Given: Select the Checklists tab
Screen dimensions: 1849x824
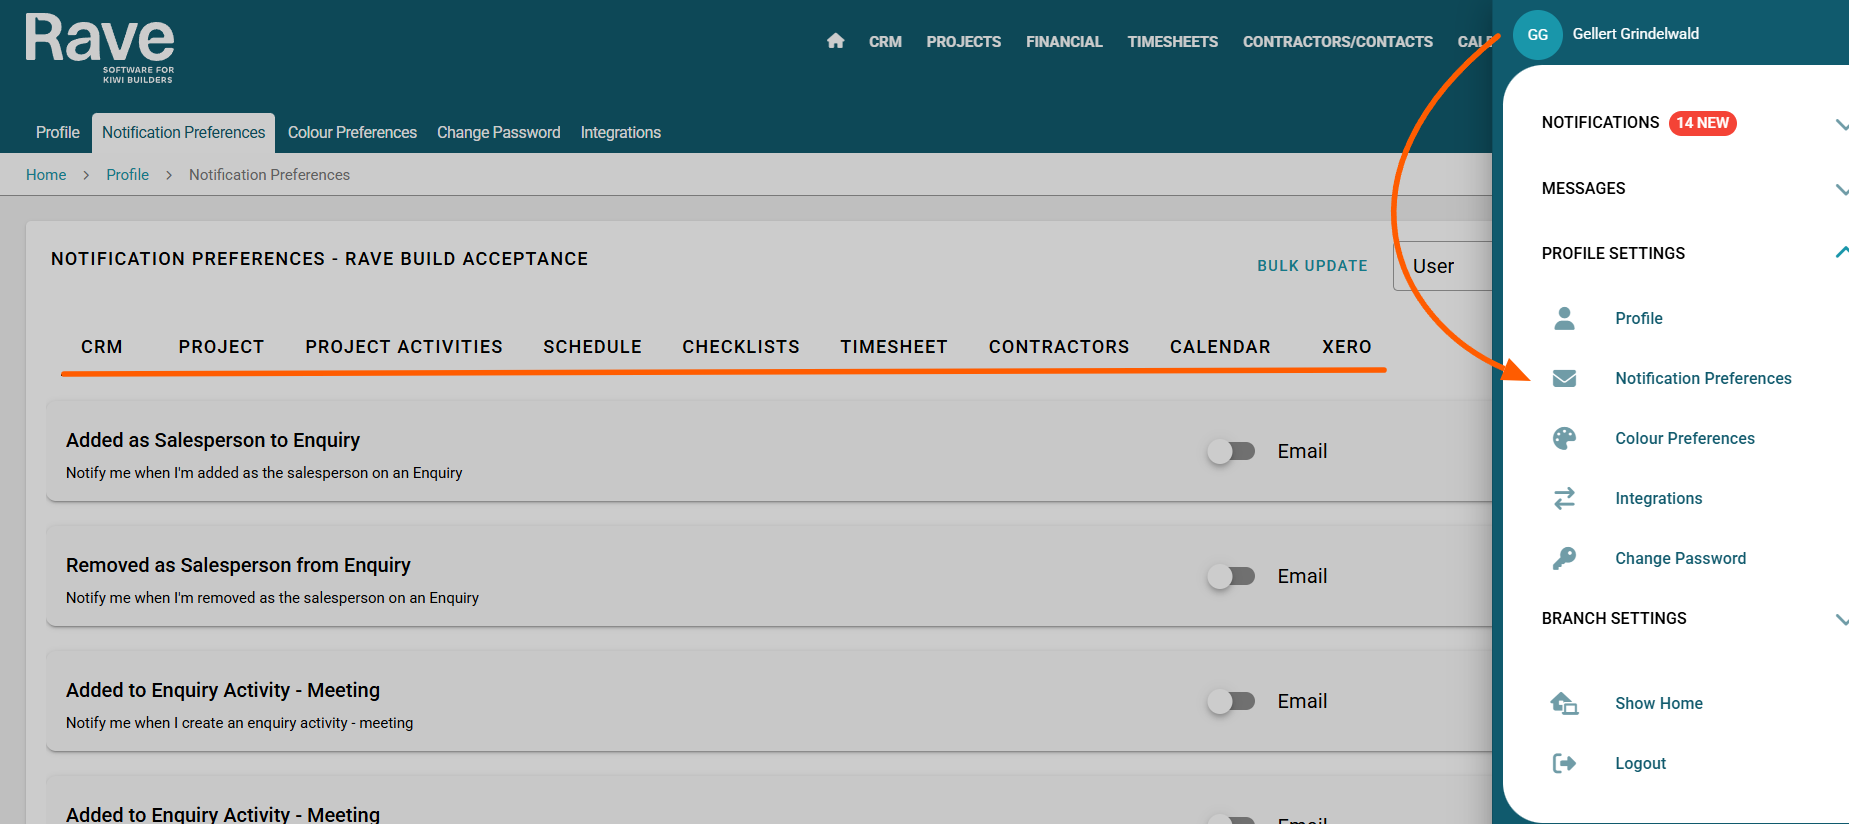Looking at the screenshot, I should coord(741,347).
